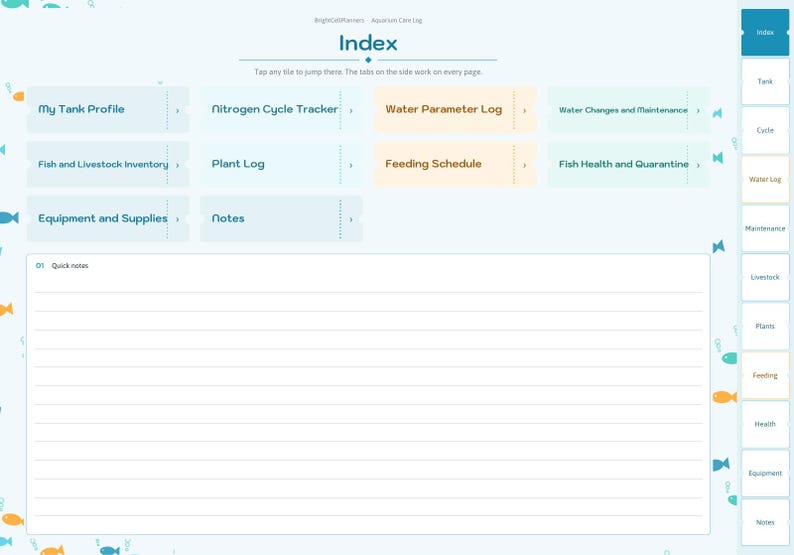Switch to the Notes side tab

pyautogui.click(x=765, y=523)
